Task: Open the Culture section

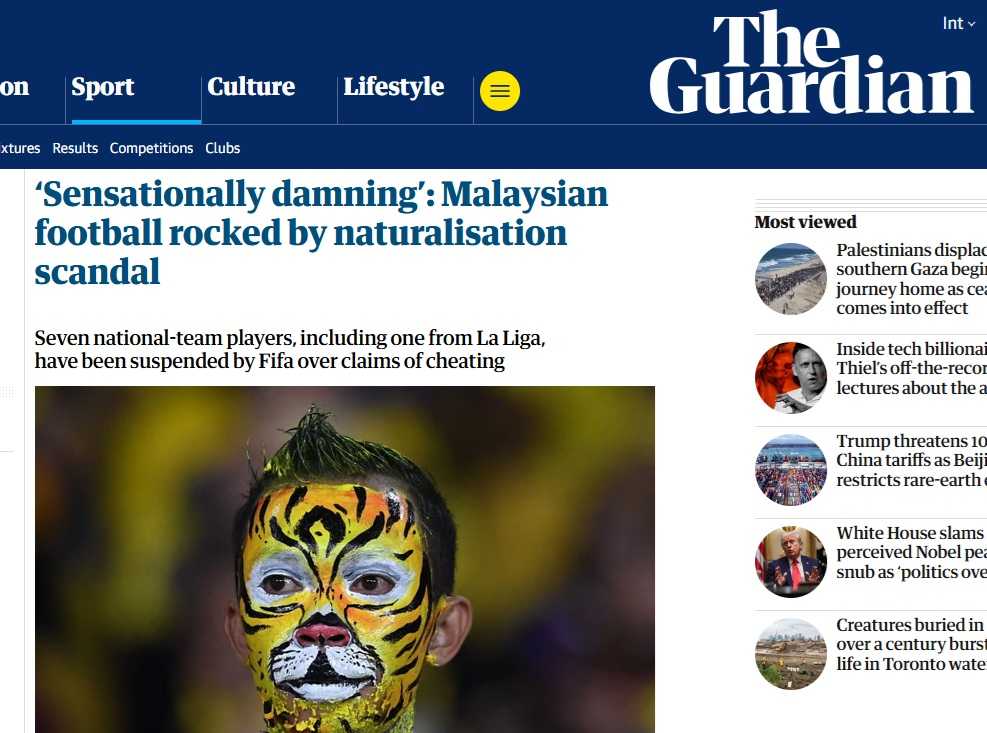Action: [x=251, y=87]
